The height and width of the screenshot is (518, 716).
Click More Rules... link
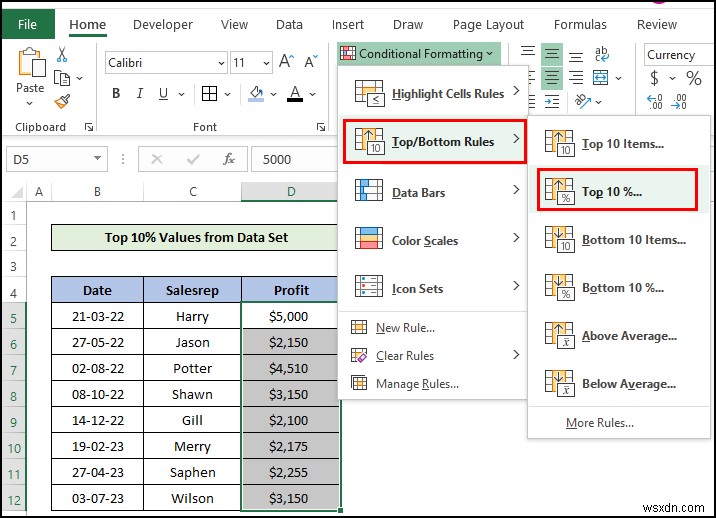[600, 423]
